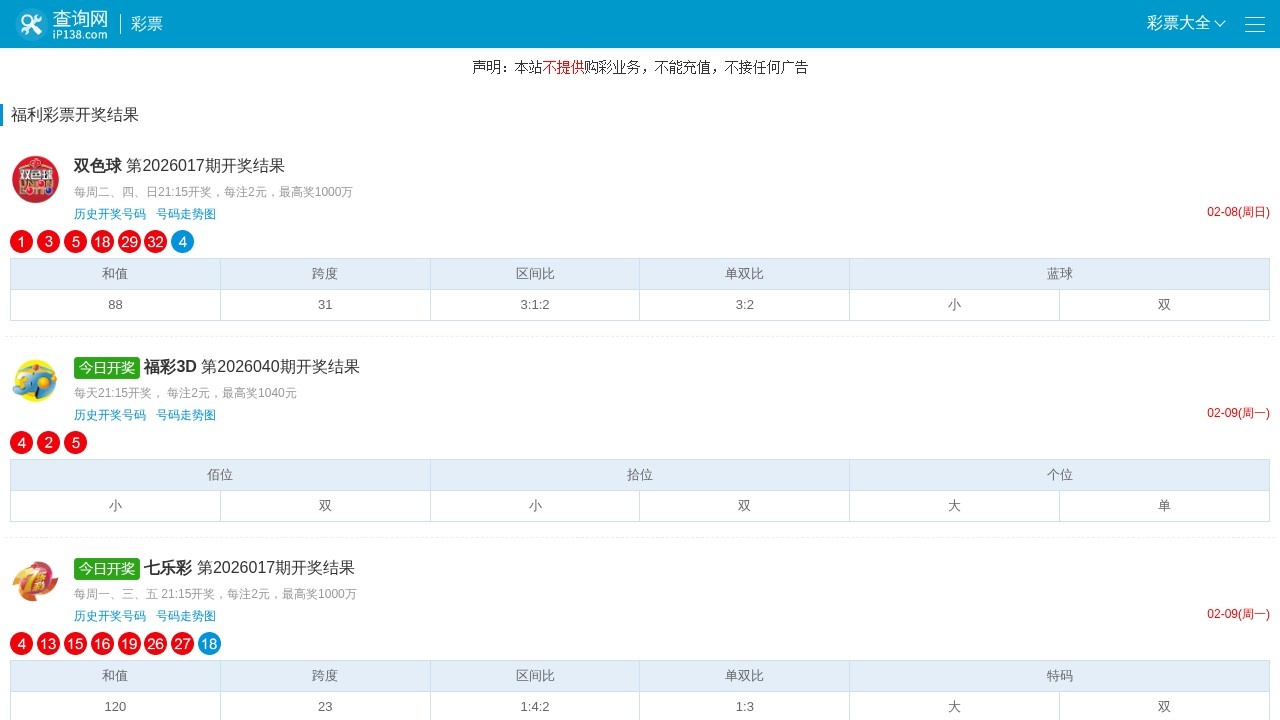The image size is (1280, 720).
Task: Click the red ball 29 in 双色球 results
Action: tap(129, 241)
